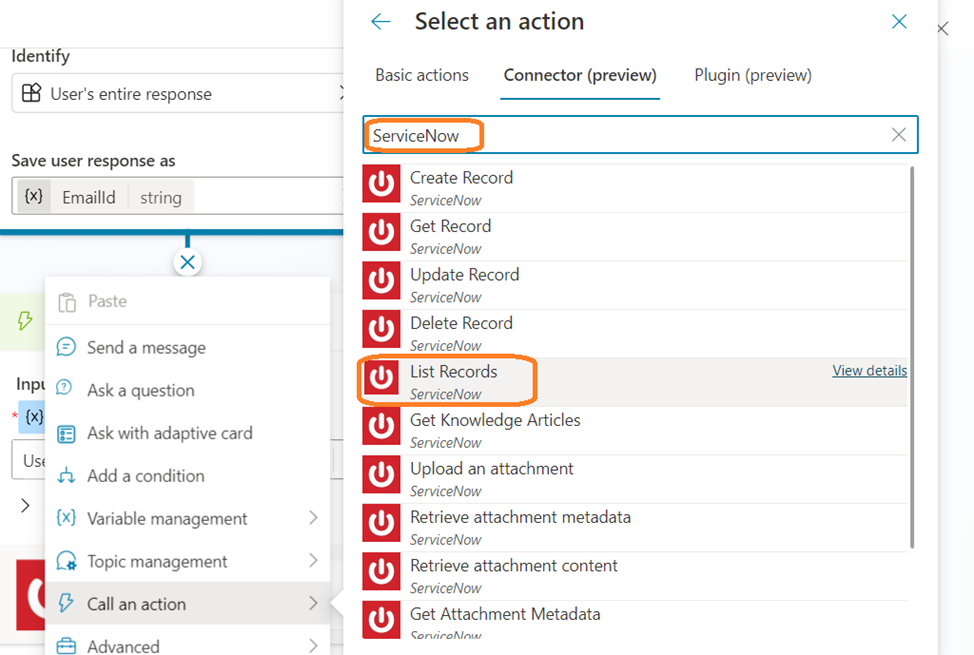
Task: Click the Delete Record ServiceNow icon
Action: point(381,332)
